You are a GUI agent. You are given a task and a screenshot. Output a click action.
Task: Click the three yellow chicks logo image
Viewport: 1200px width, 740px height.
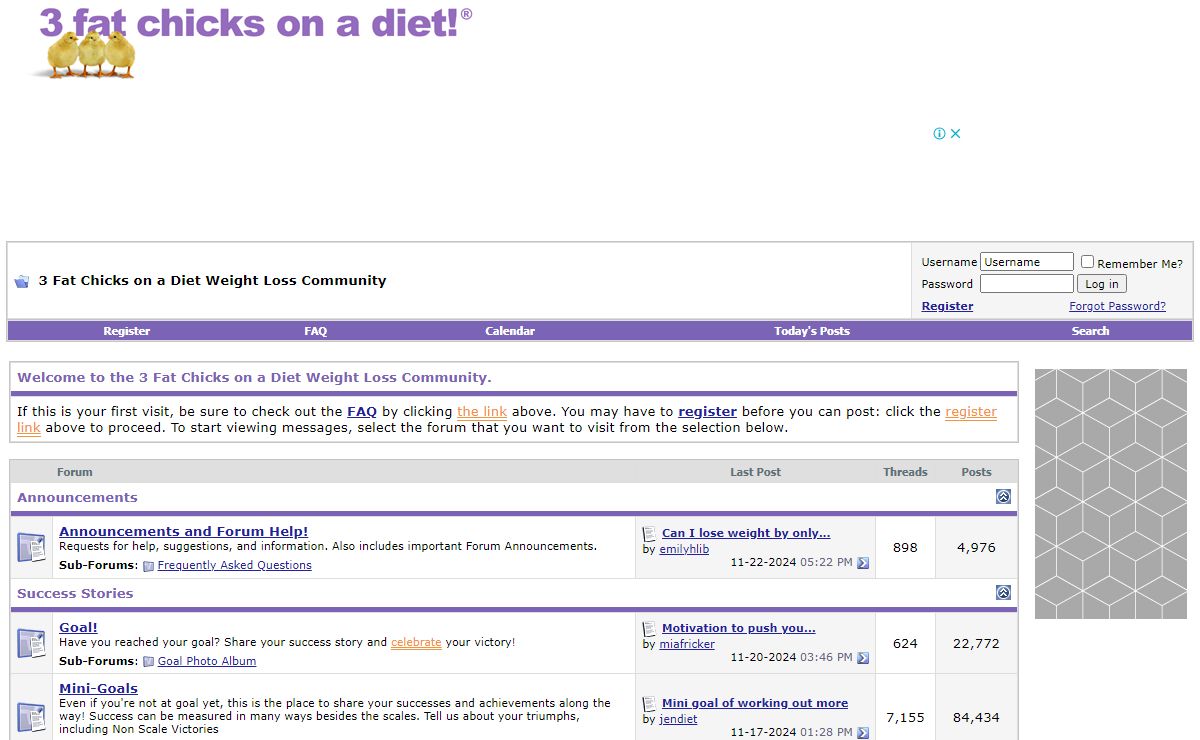click(92, 54)
